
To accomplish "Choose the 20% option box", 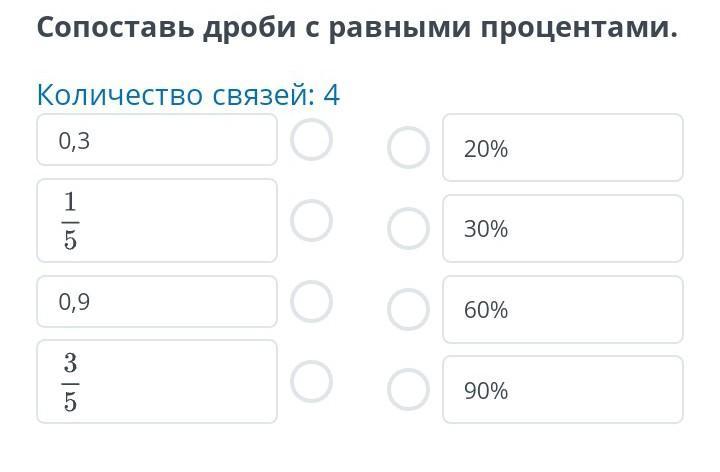I will [x=562, y=148].
